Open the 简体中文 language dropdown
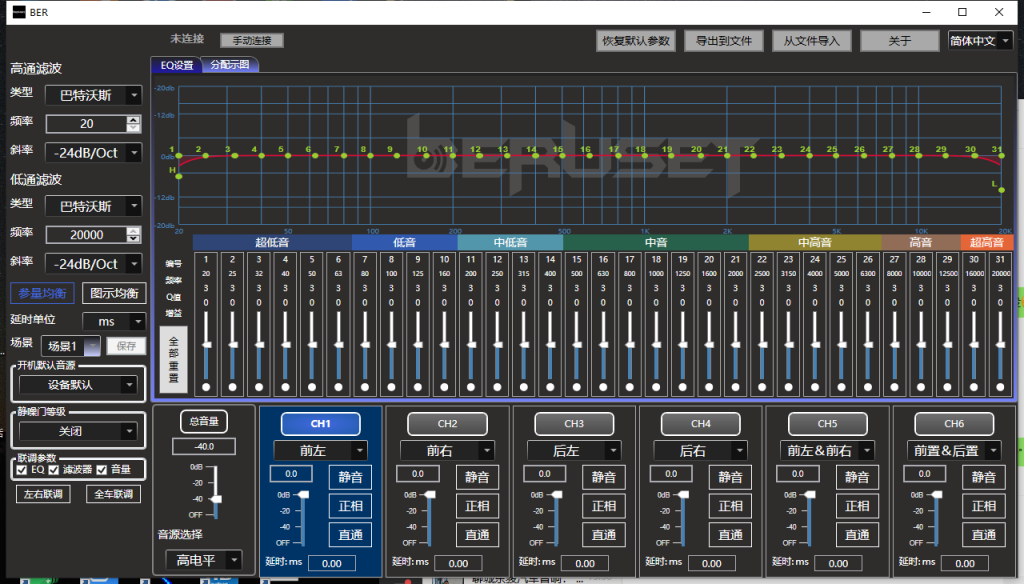 pyautogui.click(x=980, y=41)
